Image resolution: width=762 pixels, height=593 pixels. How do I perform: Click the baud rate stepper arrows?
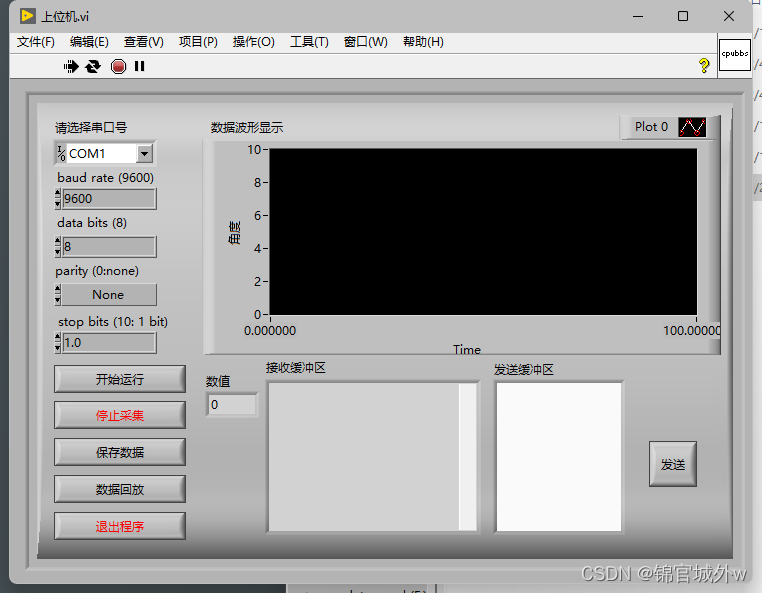(58, 199)
